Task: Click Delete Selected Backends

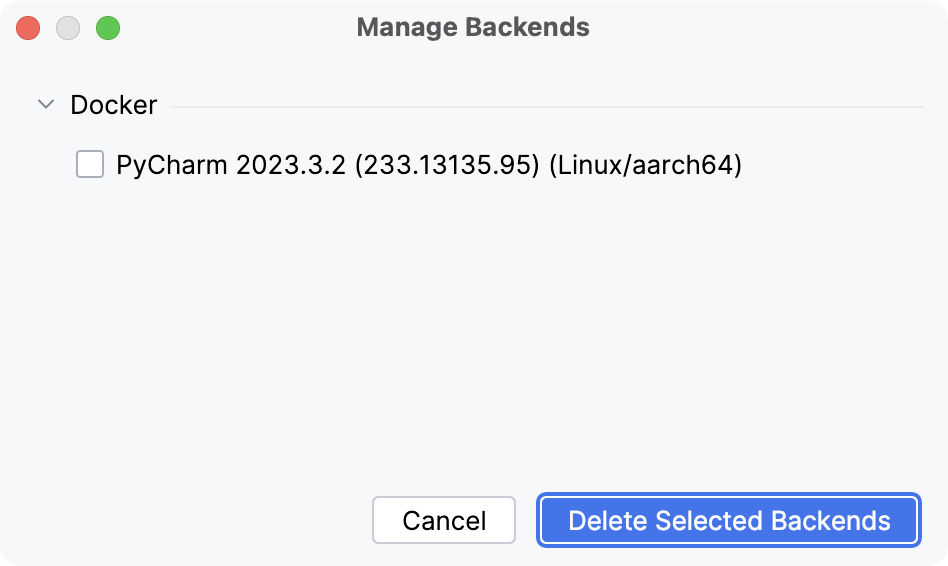Action: pos(729,521)
